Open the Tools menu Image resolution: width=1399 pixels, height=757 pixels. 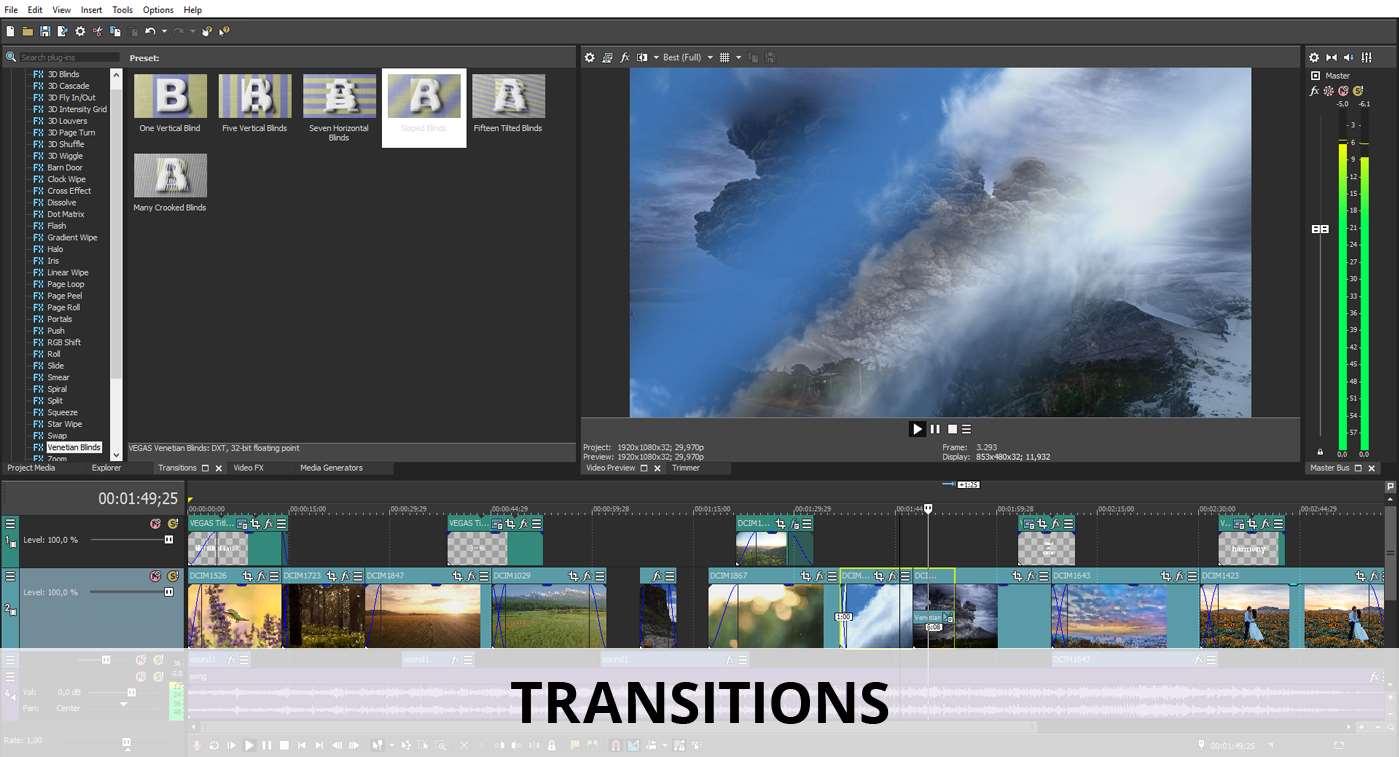click(x=122, y=9)
